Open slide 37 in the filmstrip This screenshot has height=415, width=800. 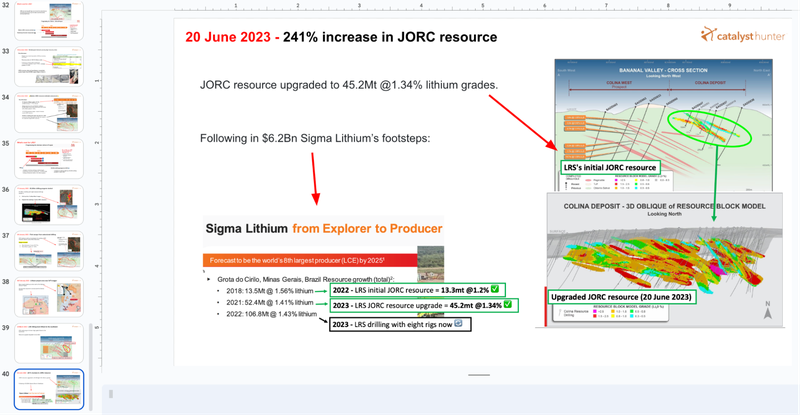point(49,251)
